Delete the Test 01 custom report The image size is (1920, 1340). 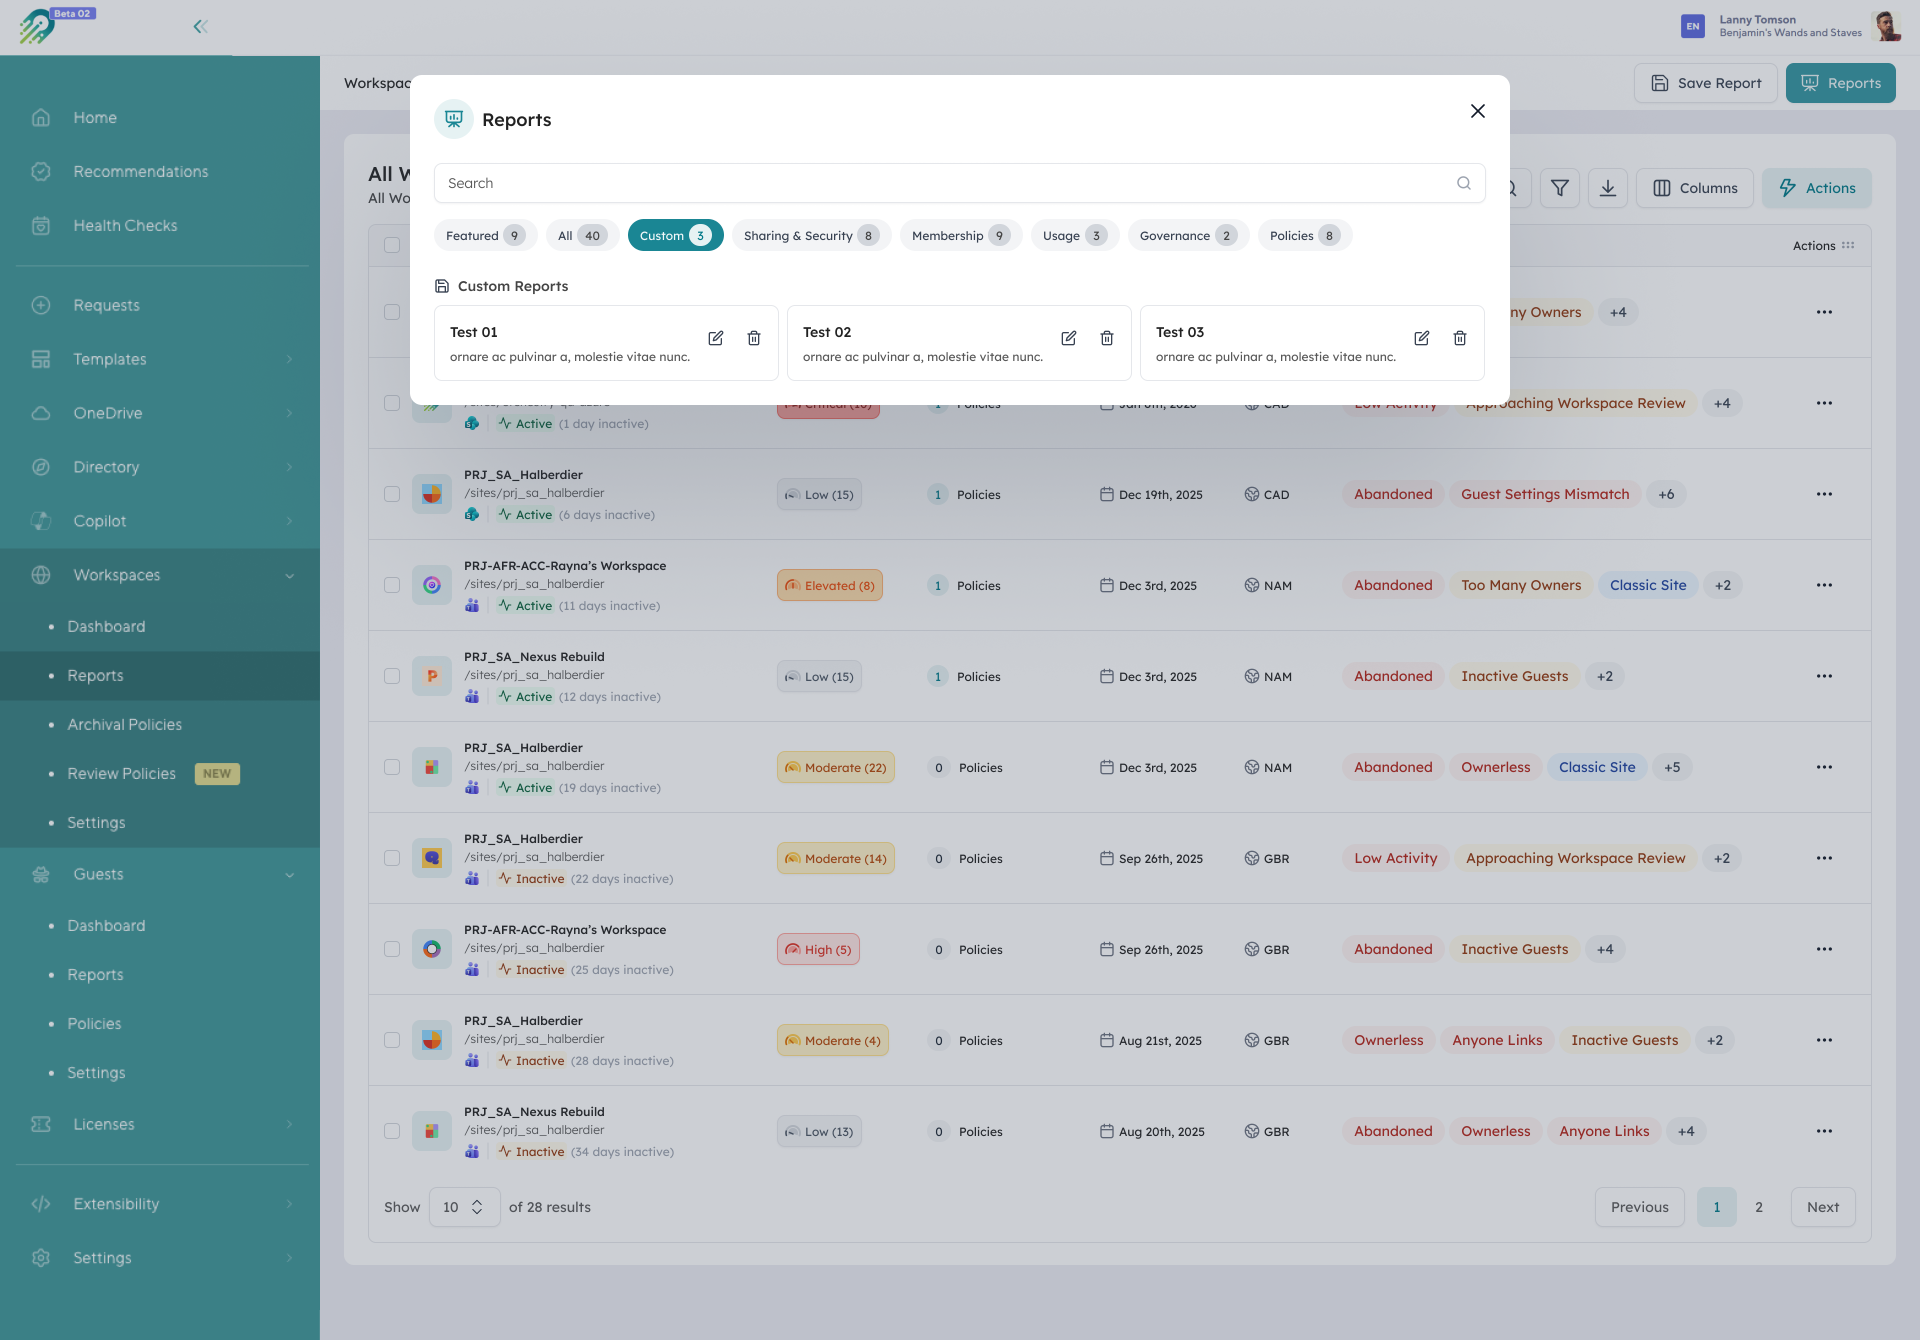click(x=754, y=338)
